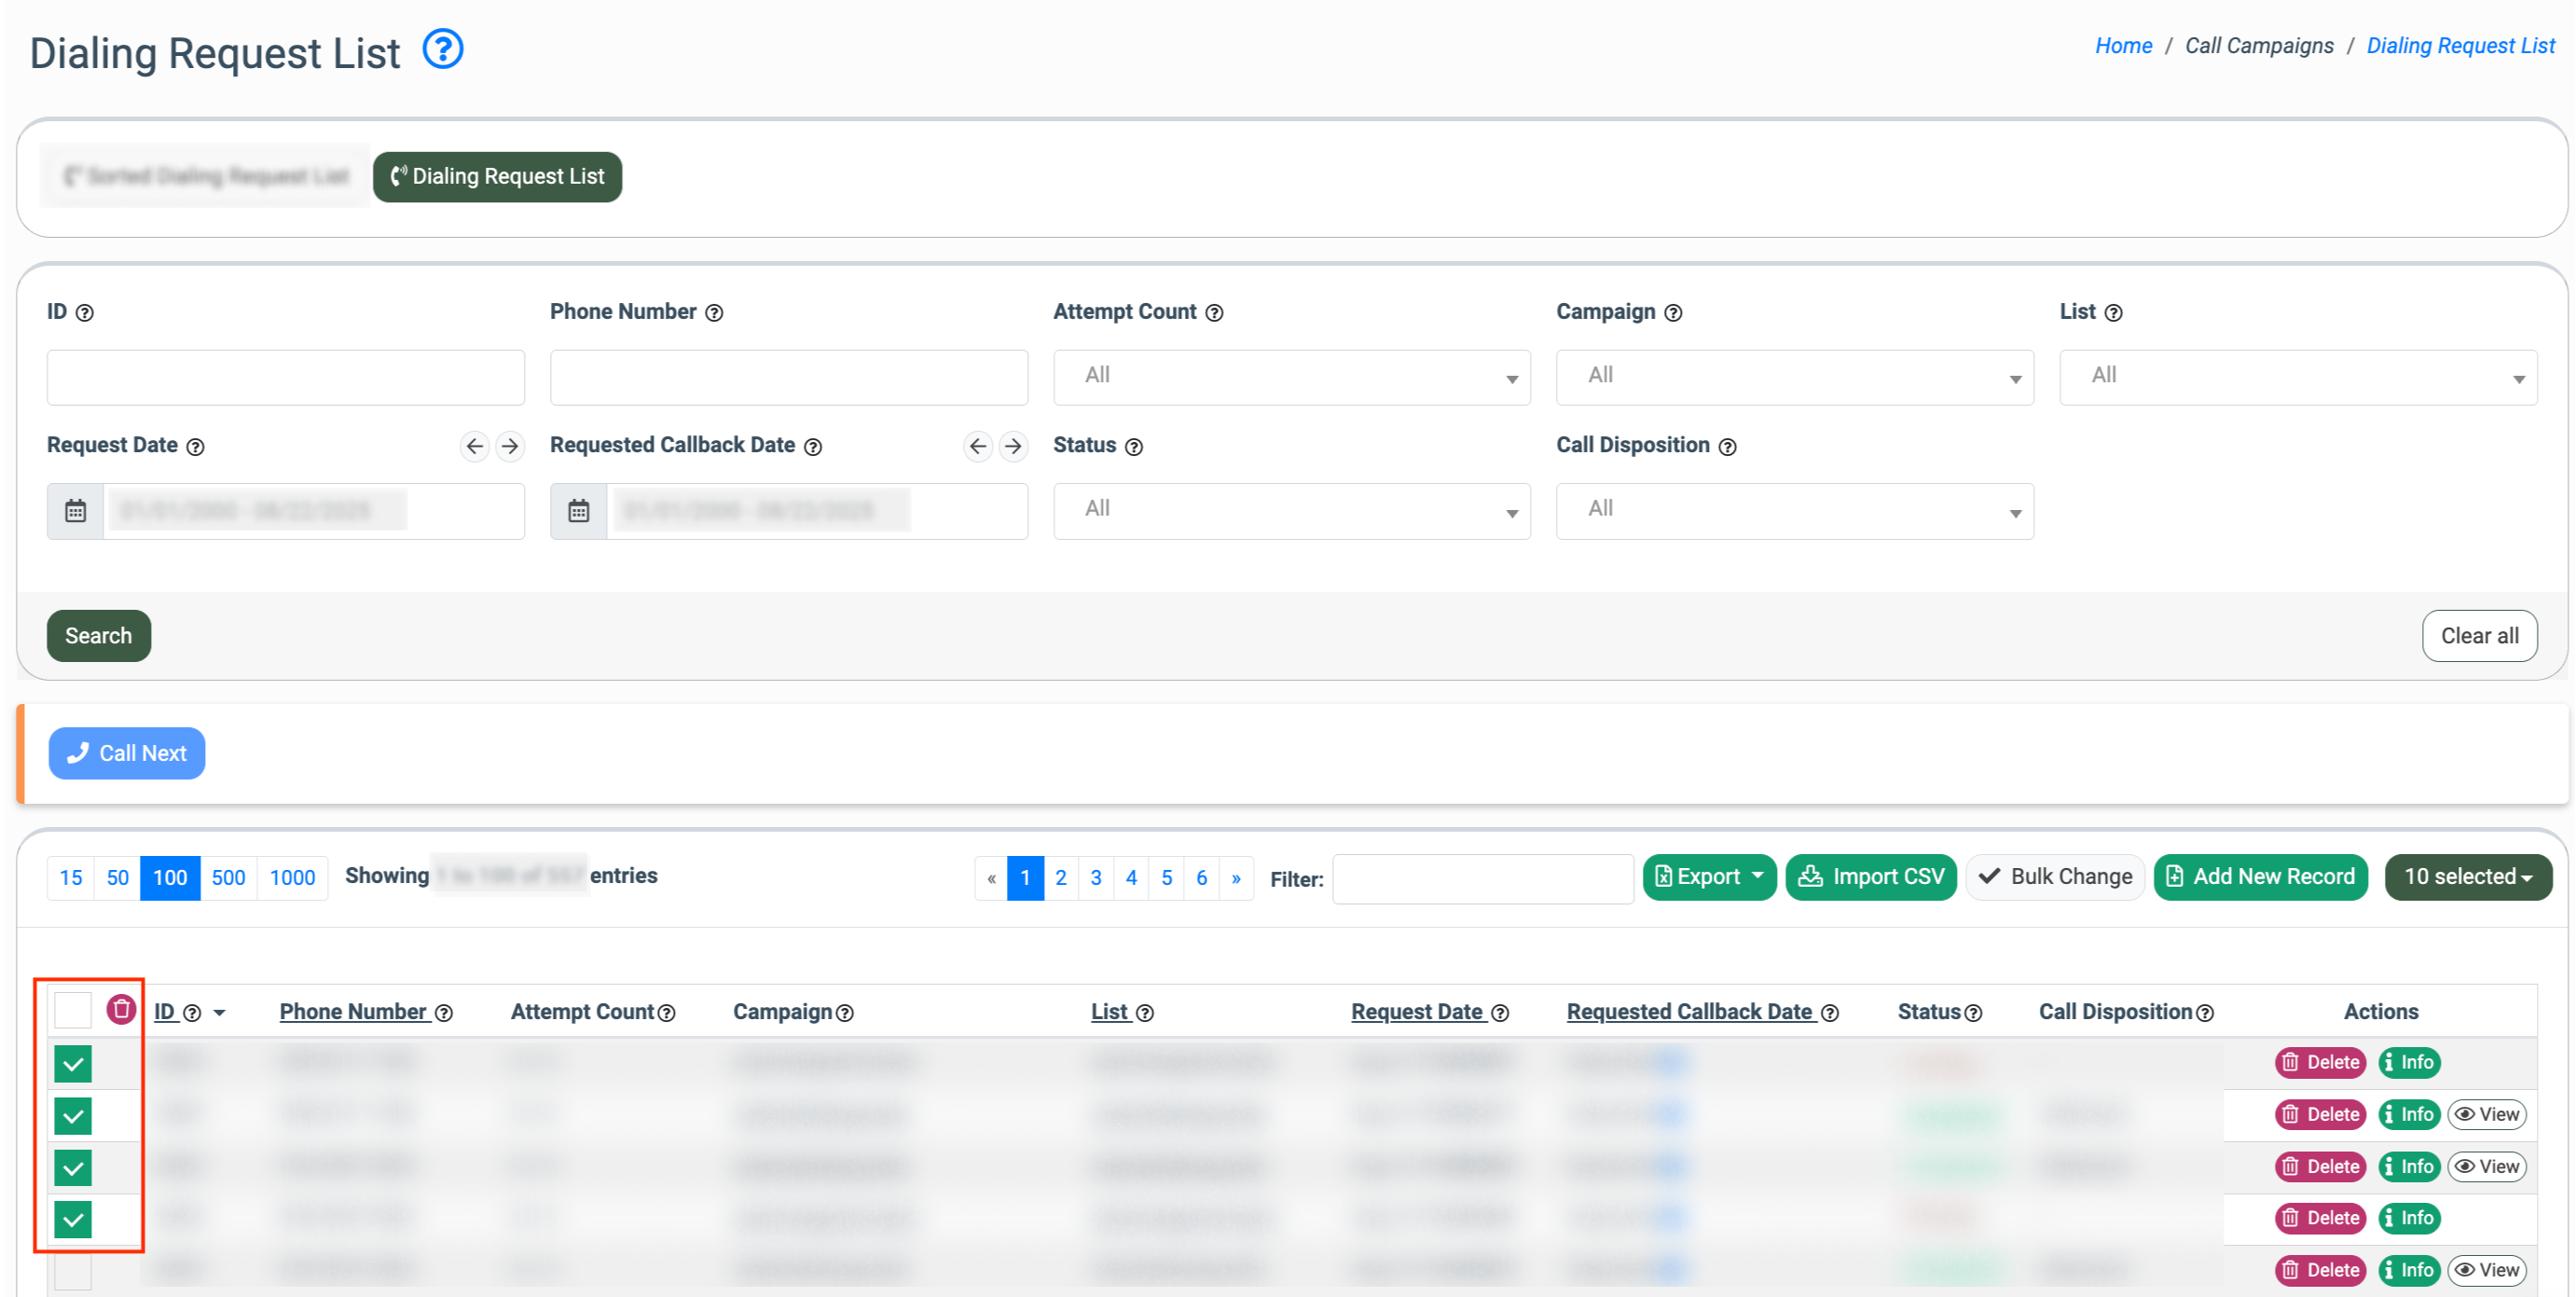
Task: Expand the Export dropdown button
Action: point(1709,877)
